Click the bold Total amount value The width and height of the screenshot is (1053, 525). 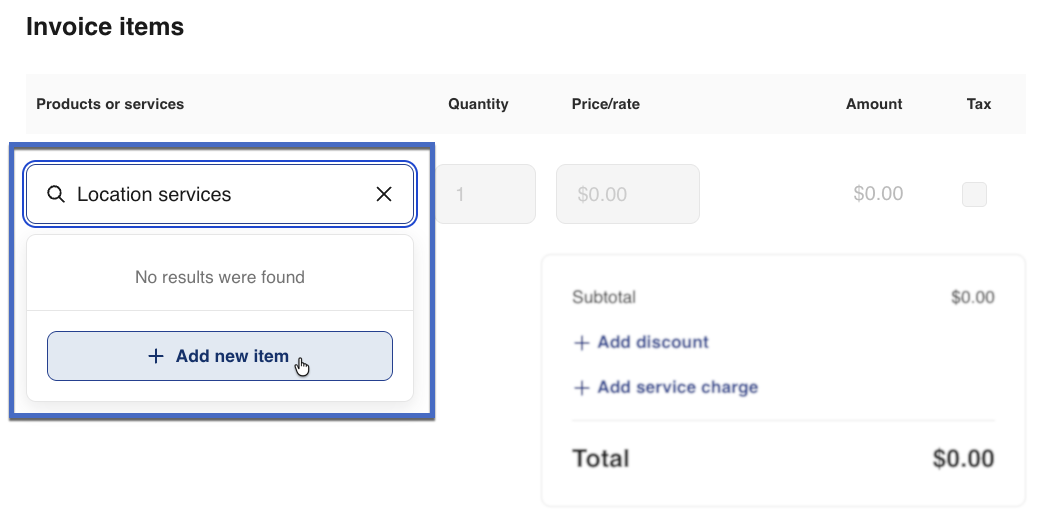tap(963, 459)
